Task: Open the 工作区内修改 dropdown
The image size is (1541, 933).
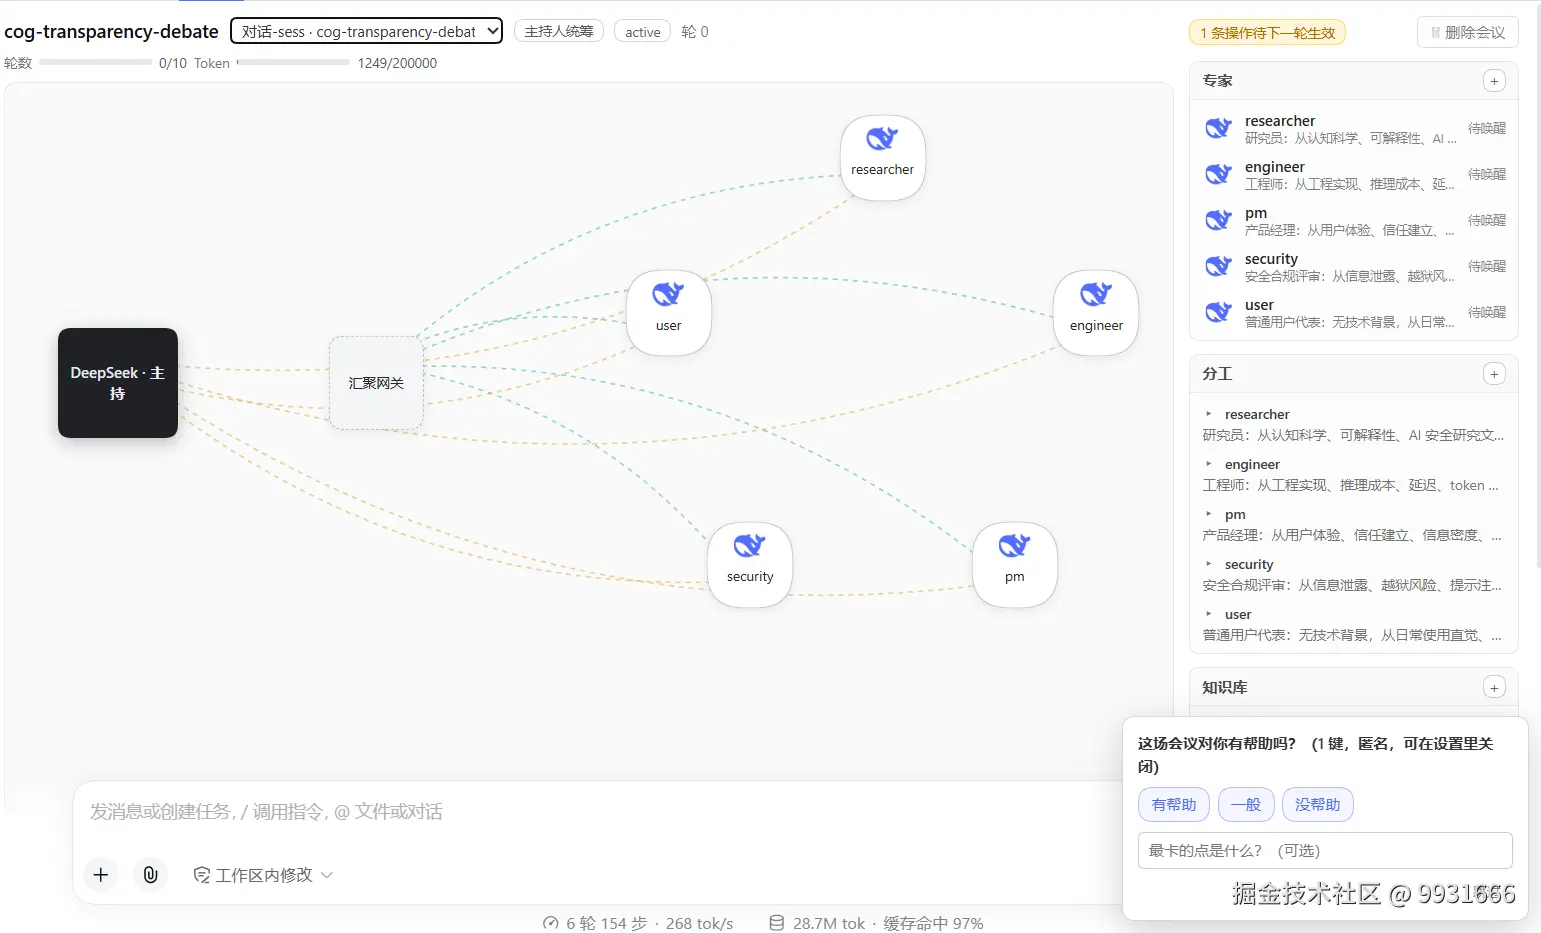Action: 263,875
